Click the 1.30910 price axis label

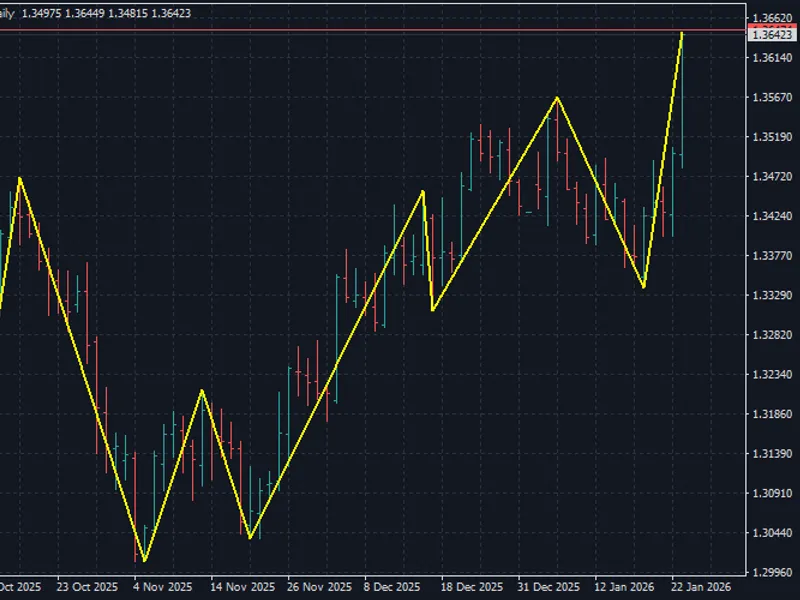click(772, 493)
